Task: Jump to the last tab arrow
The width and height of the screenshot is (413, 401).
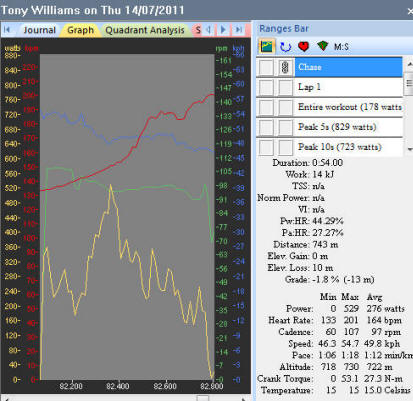Action: point(238,30)
